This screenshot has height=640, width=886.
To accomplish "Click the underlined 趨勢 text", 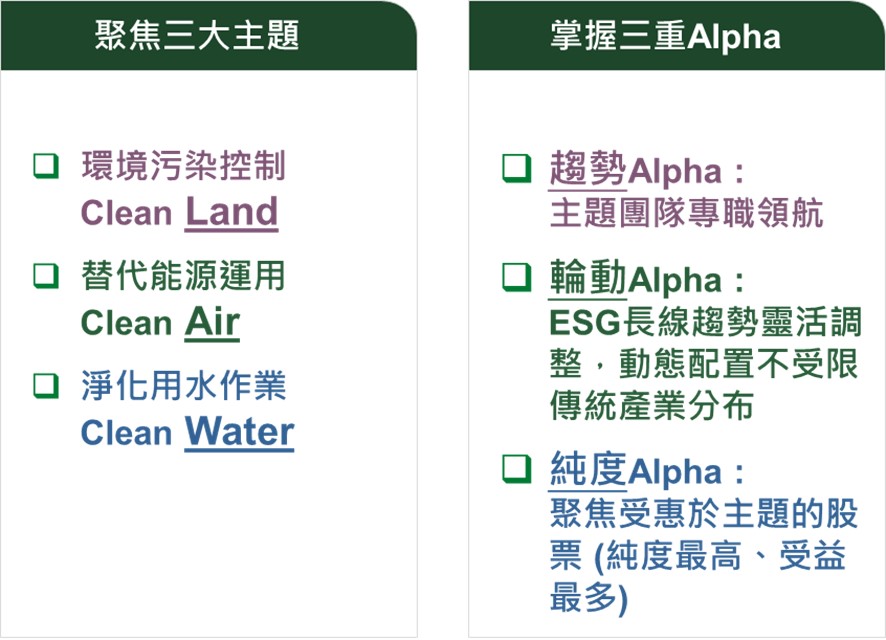I will (588, 169).
